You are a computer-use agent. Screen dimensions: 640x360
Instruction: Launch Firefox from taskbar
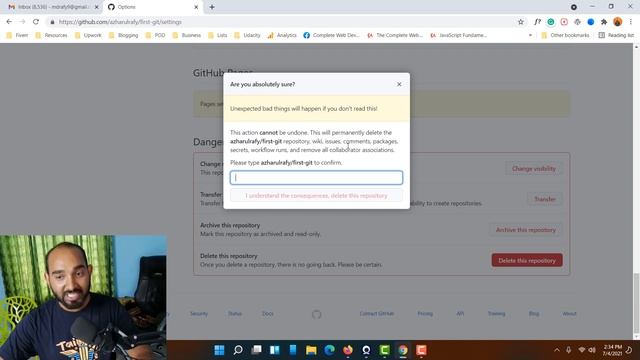[348, 350]
